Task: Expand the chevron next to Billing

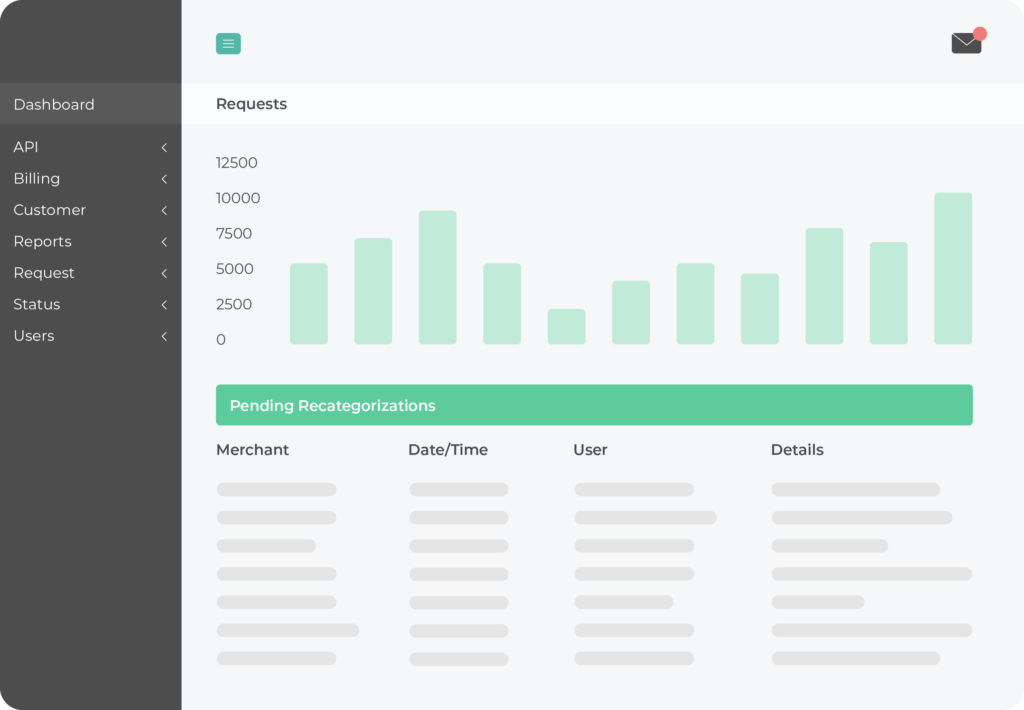Action: (x=164, y=179)
